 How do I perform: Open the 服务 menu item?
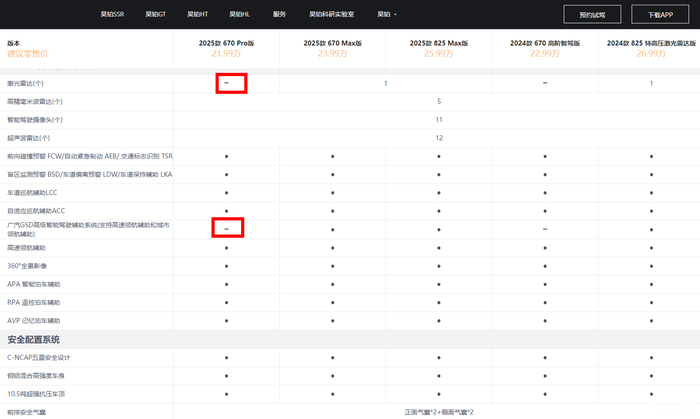click(279, 15)
